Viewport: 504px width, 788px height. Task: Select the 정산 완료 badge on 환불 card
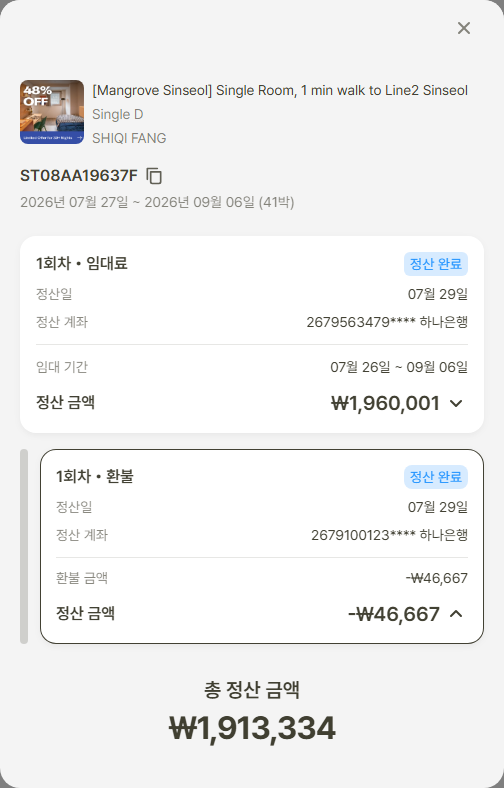[436, 477]
